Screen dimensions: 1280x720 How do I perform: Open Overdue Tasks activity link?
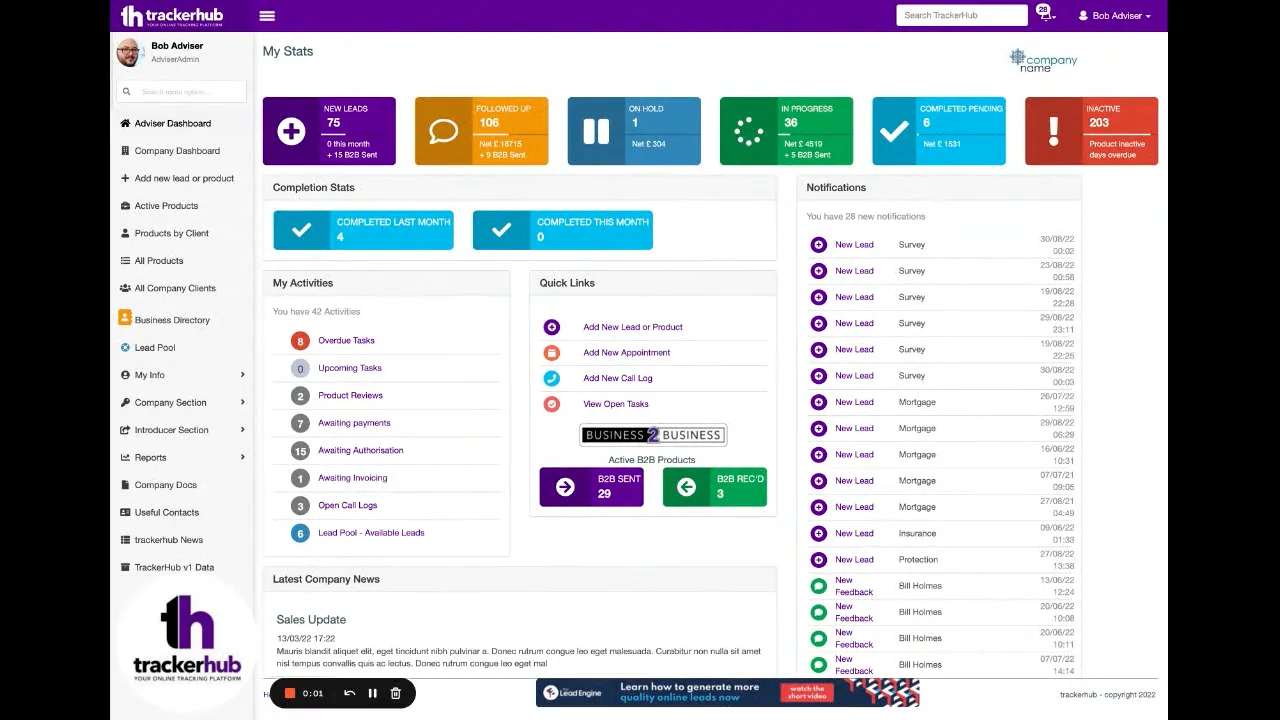pos(346,341)
